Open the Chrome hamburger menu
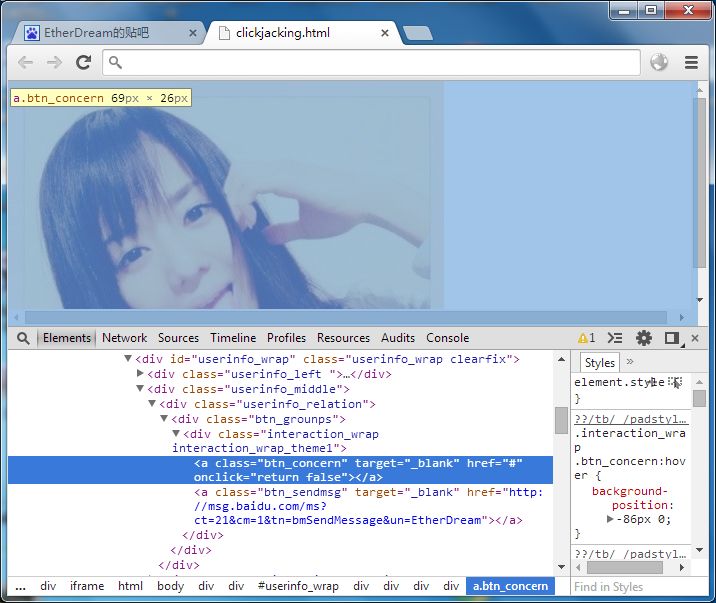Viewport: 716px width, 603px height. pyautogui.click(x=691, y=62)
